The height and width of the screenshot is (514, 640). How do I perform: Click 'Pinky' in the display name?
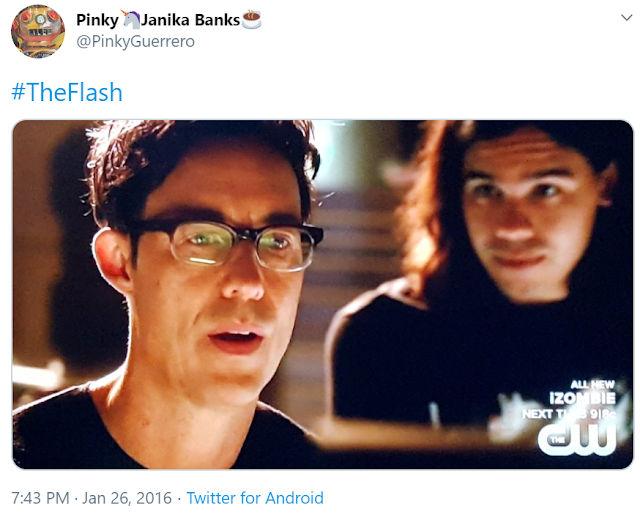(98, 20)
